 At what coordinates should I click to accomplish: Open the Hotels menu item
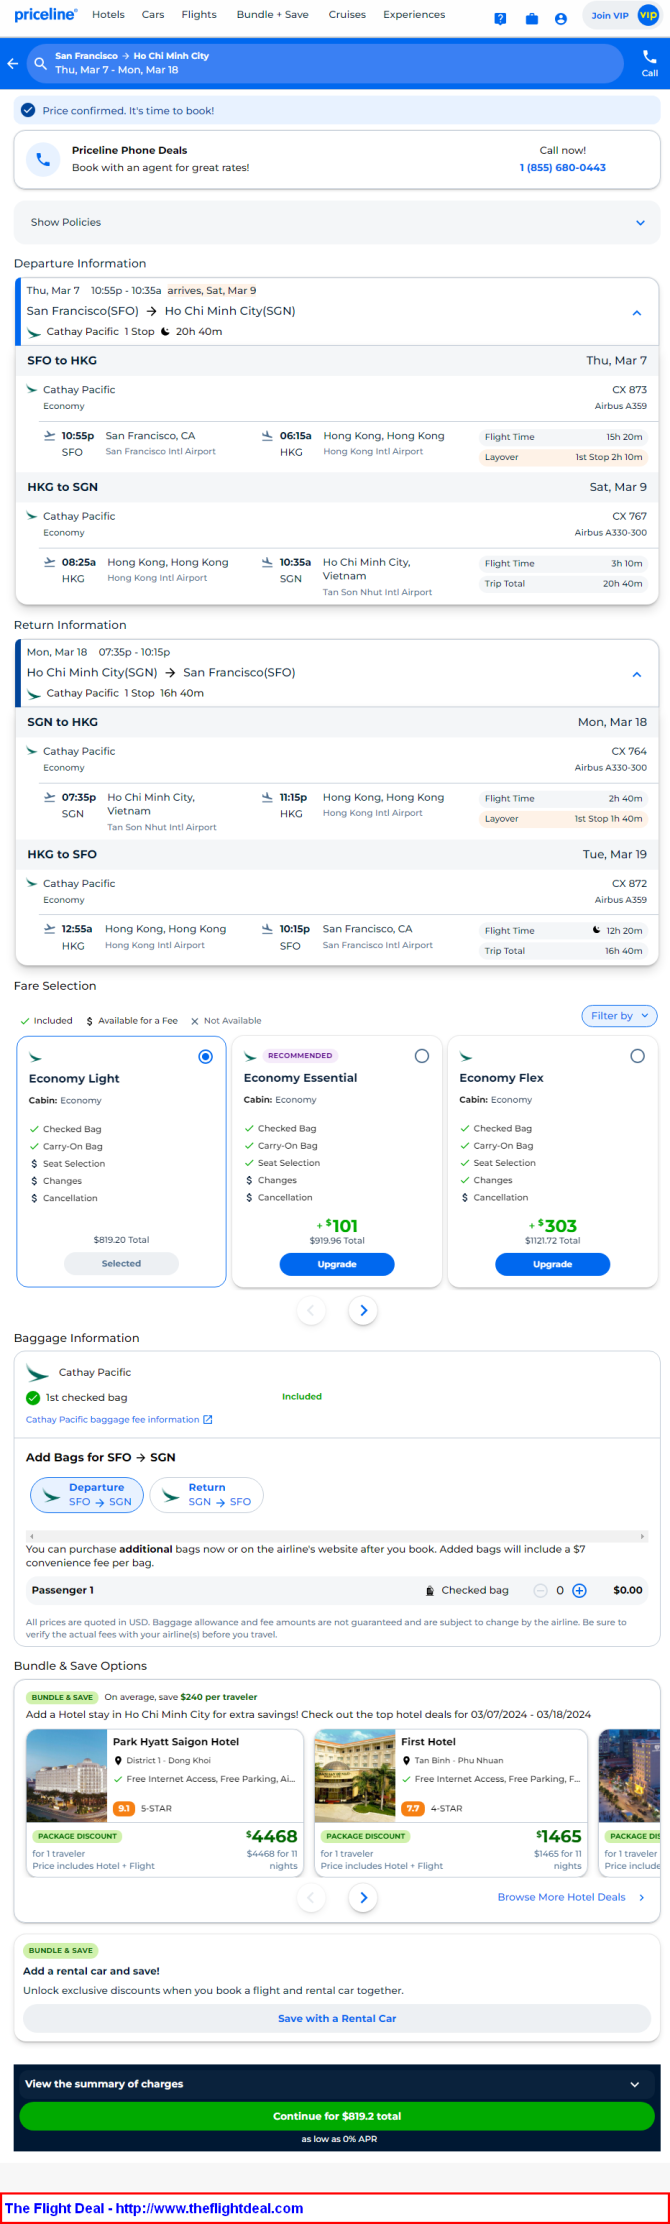coord(108,15)
